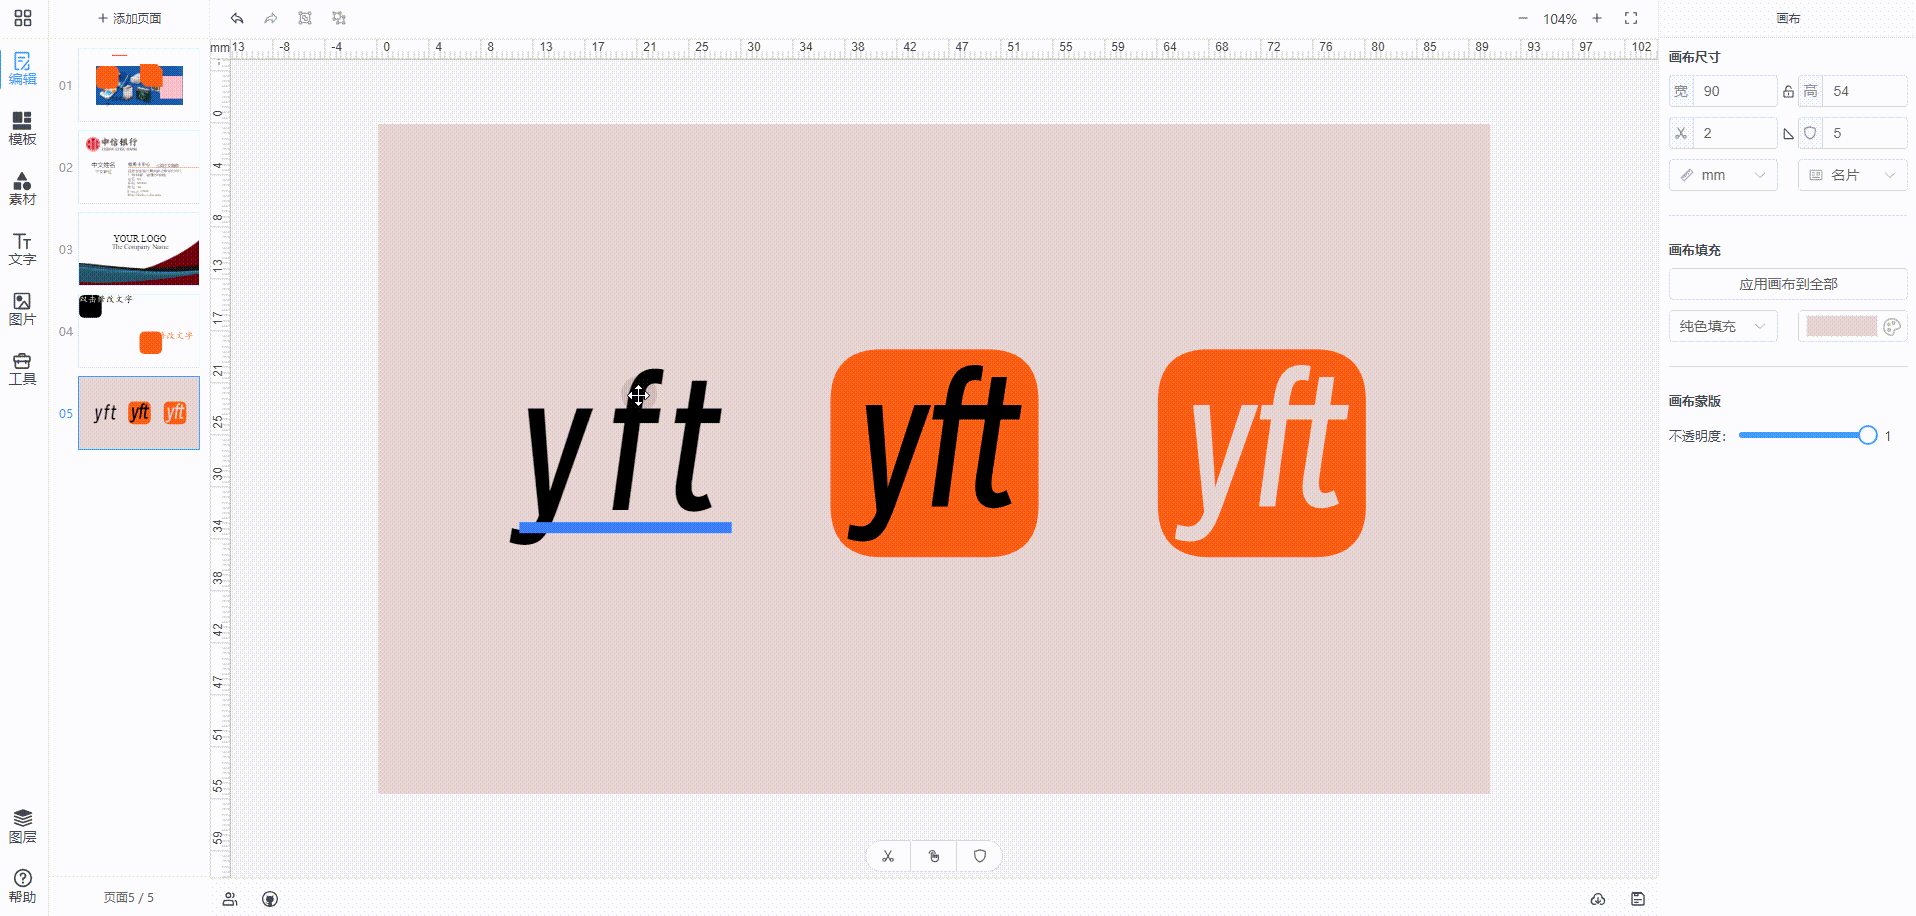This screenshot has height=916, width=1916.
Task: Click the scissors icon below the canvas
Action: 888,856
